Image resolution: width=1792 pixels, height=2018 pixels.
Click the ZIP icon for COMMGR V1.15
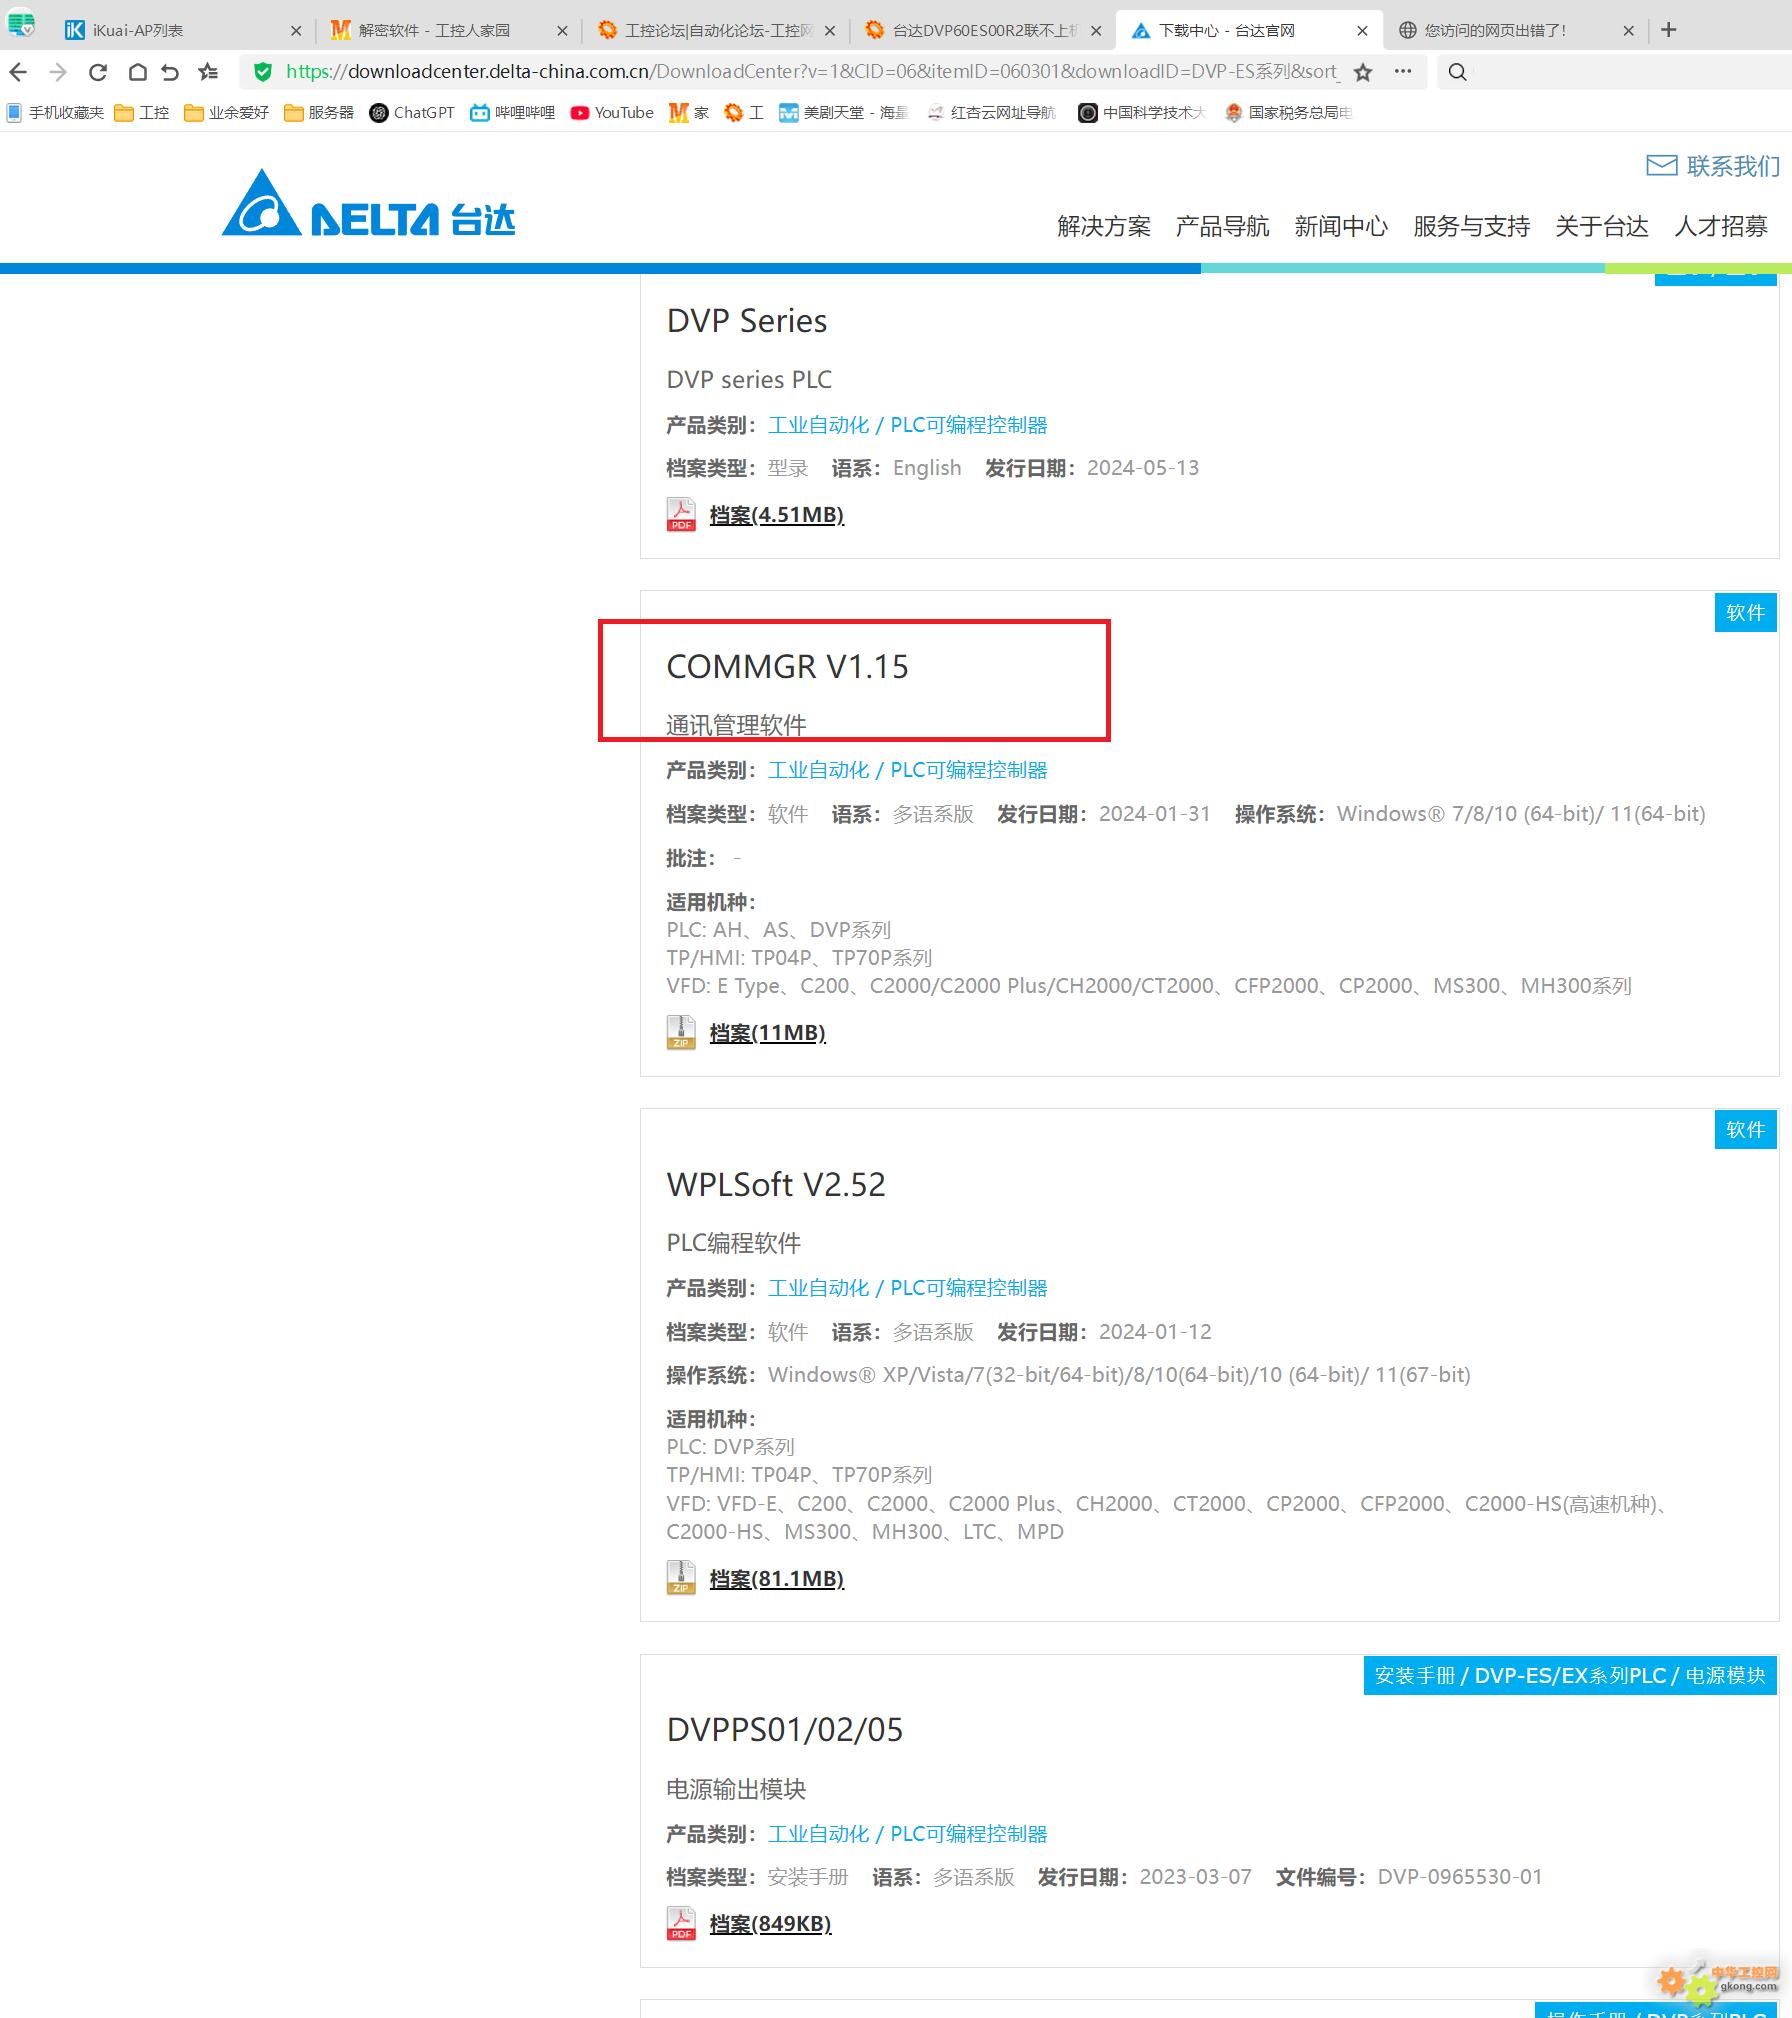pos(681,1032)
